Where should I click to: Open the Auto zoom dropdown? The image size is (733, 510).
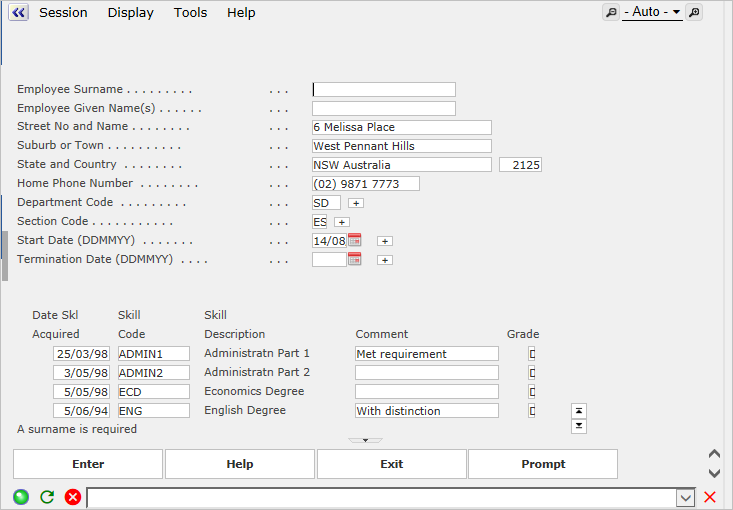(x=652, y=12)
